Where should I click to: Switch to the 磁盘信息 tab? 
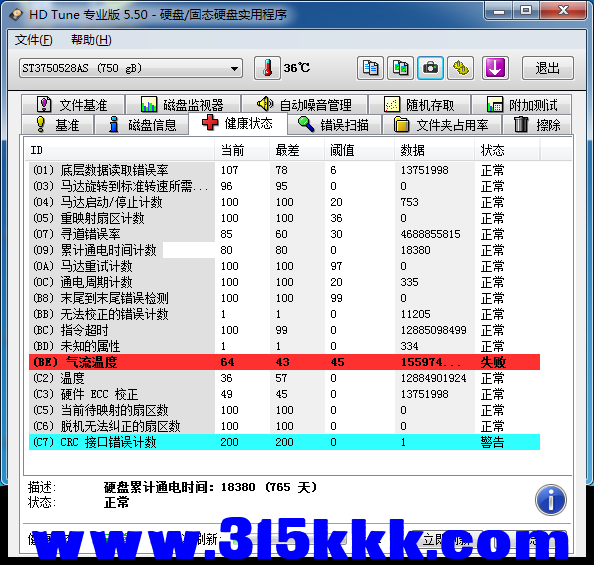(x=141, y=125)
